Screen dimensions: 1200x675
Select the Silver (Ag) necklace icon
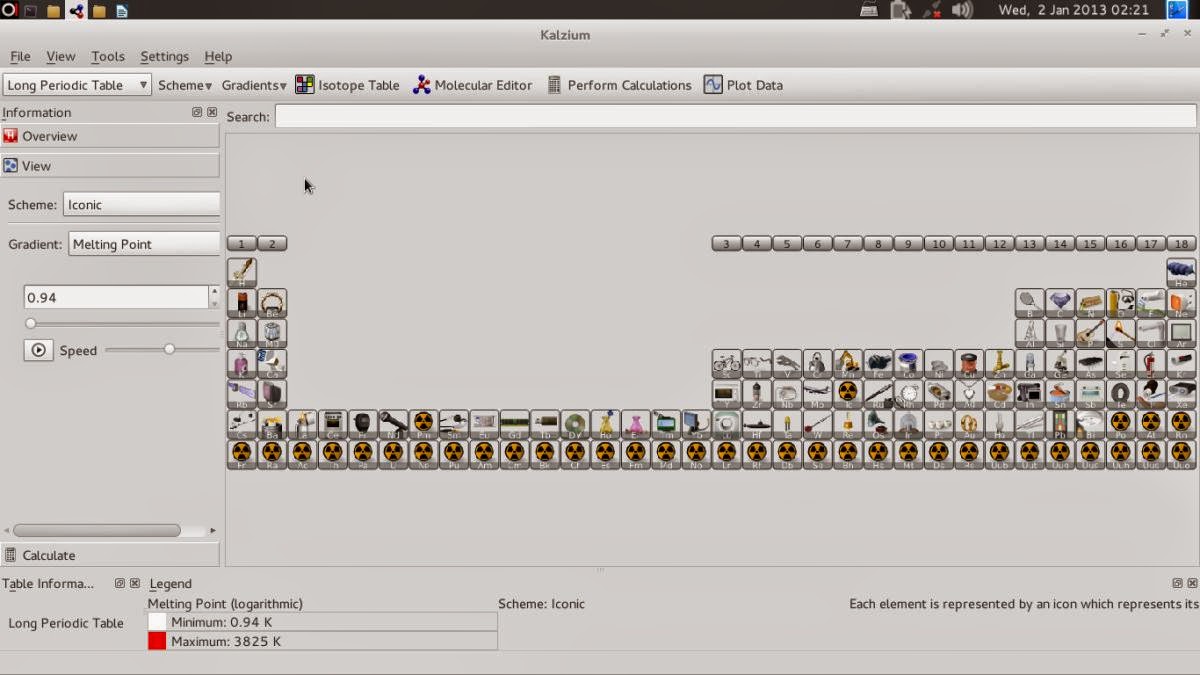[x=969, y=394]
